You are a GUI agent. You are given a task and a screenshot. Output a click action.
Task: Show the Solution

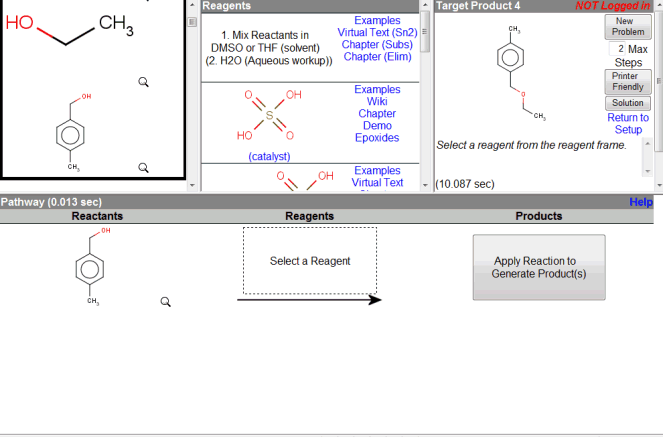click(628, 103)
